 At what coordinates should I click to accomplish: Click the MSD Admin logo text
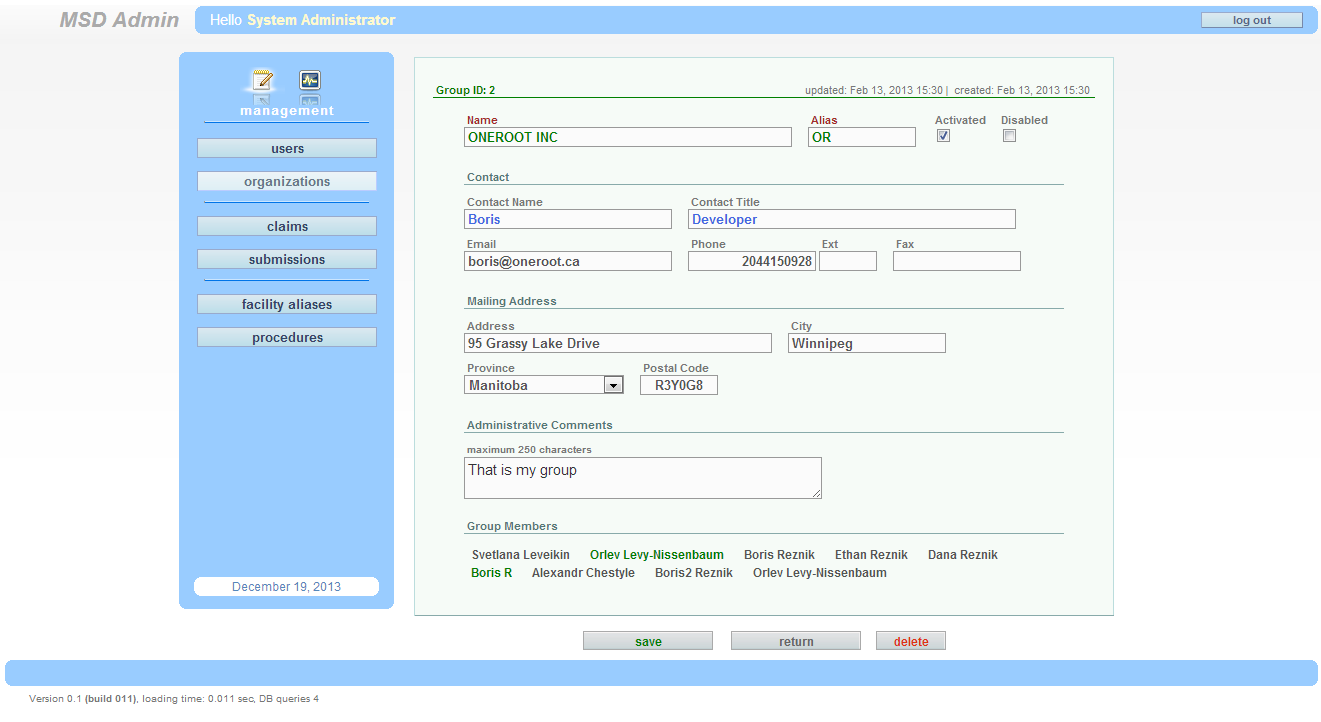coord(119,20)
